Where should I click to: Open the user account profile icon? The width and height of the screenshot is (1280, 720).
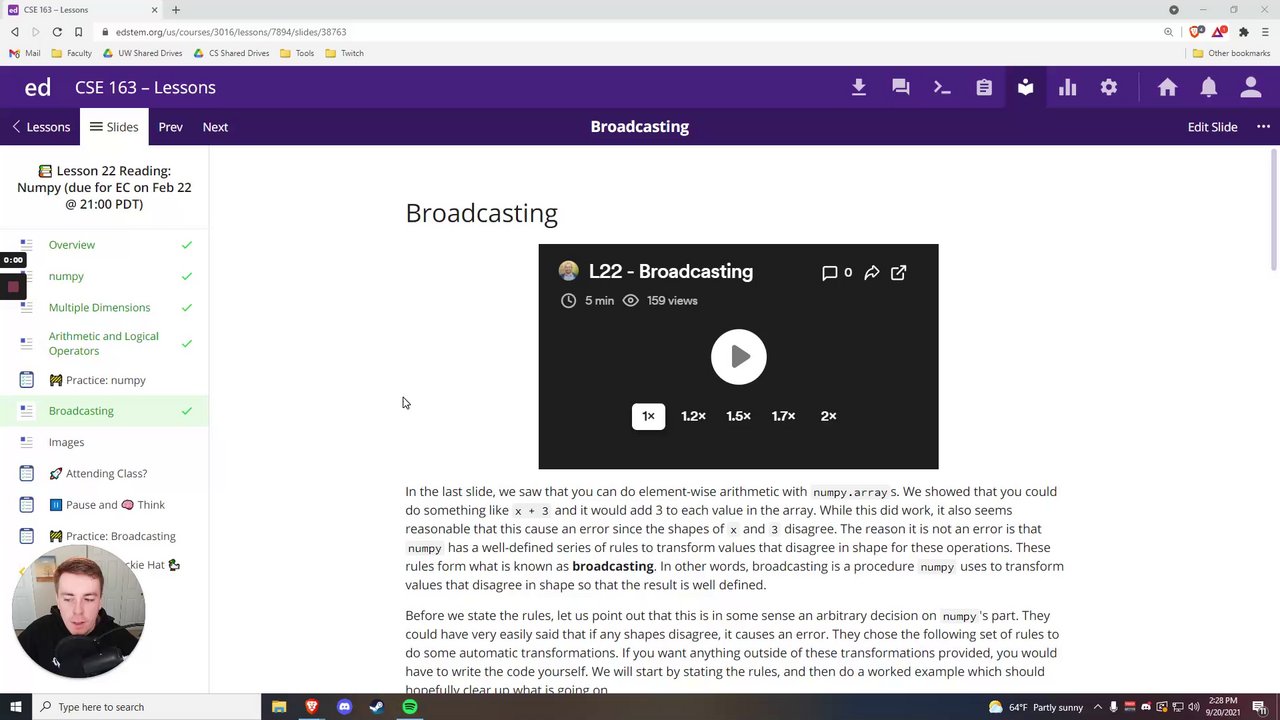(1251, 87)
